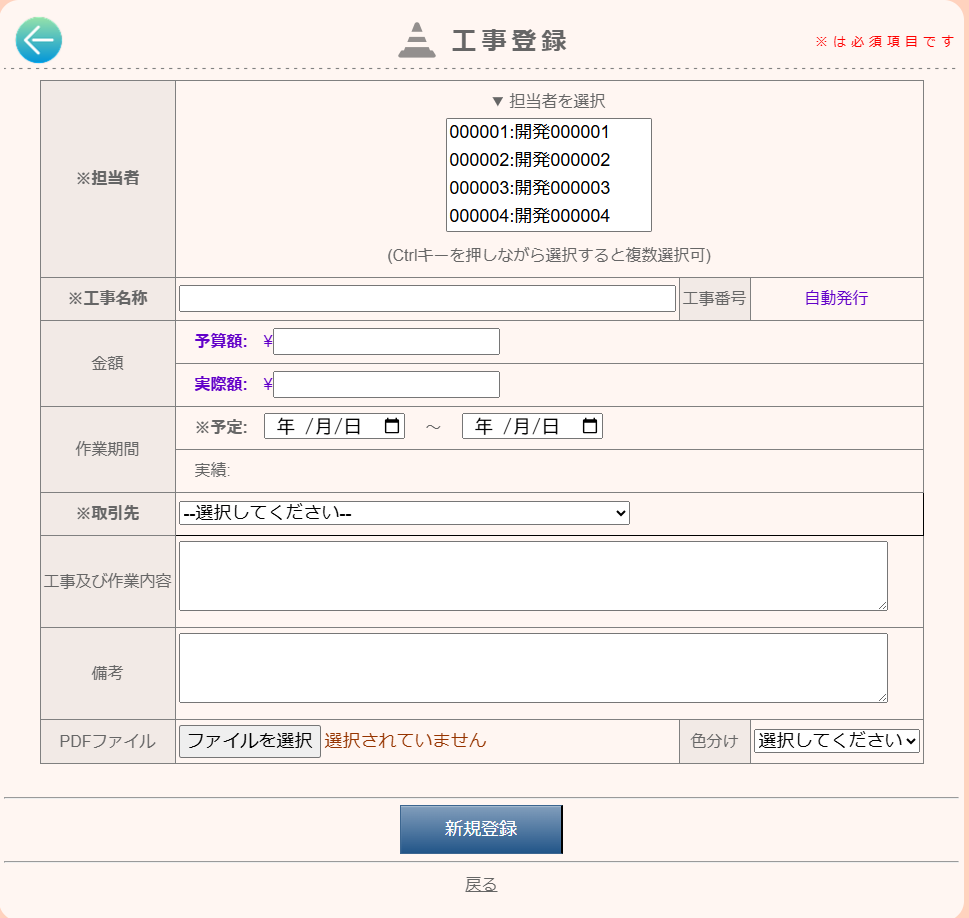
Task: Open the 色分け color dropdown
Action: pyautogui.click(x=836, y=741)
